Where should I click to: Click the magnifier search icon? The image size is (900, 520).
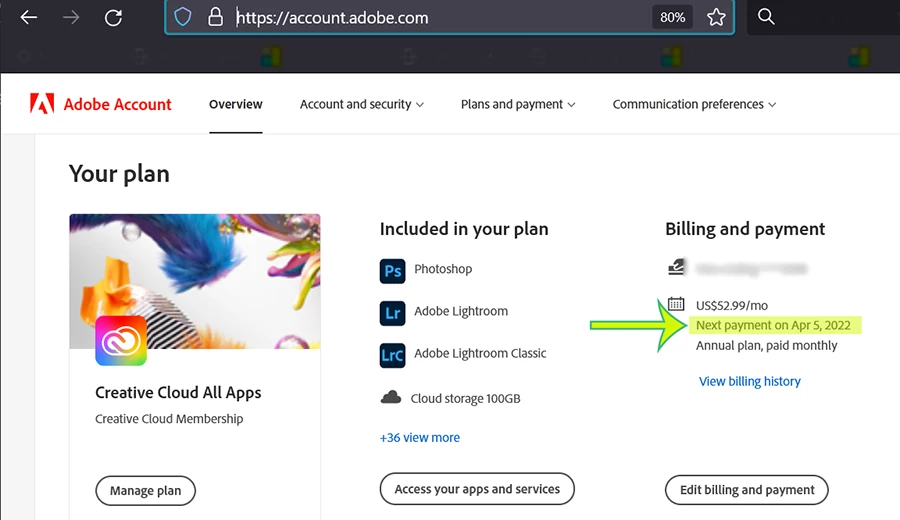[766, 17]
